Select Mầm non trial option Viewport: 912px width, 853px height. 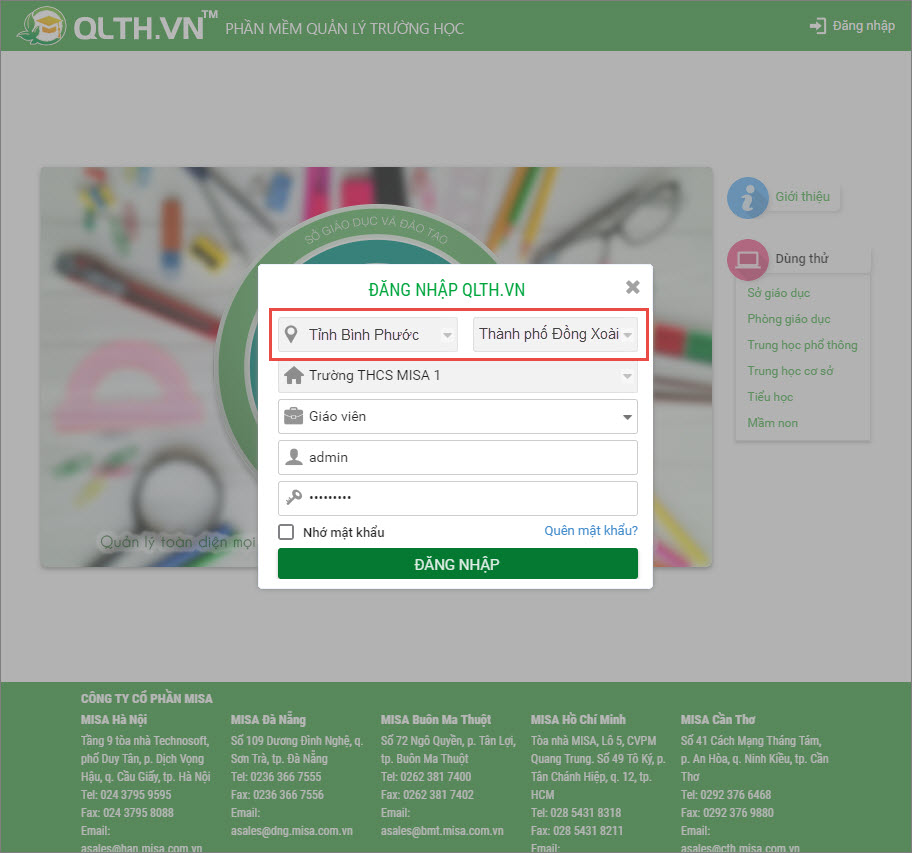click(772, 423)
